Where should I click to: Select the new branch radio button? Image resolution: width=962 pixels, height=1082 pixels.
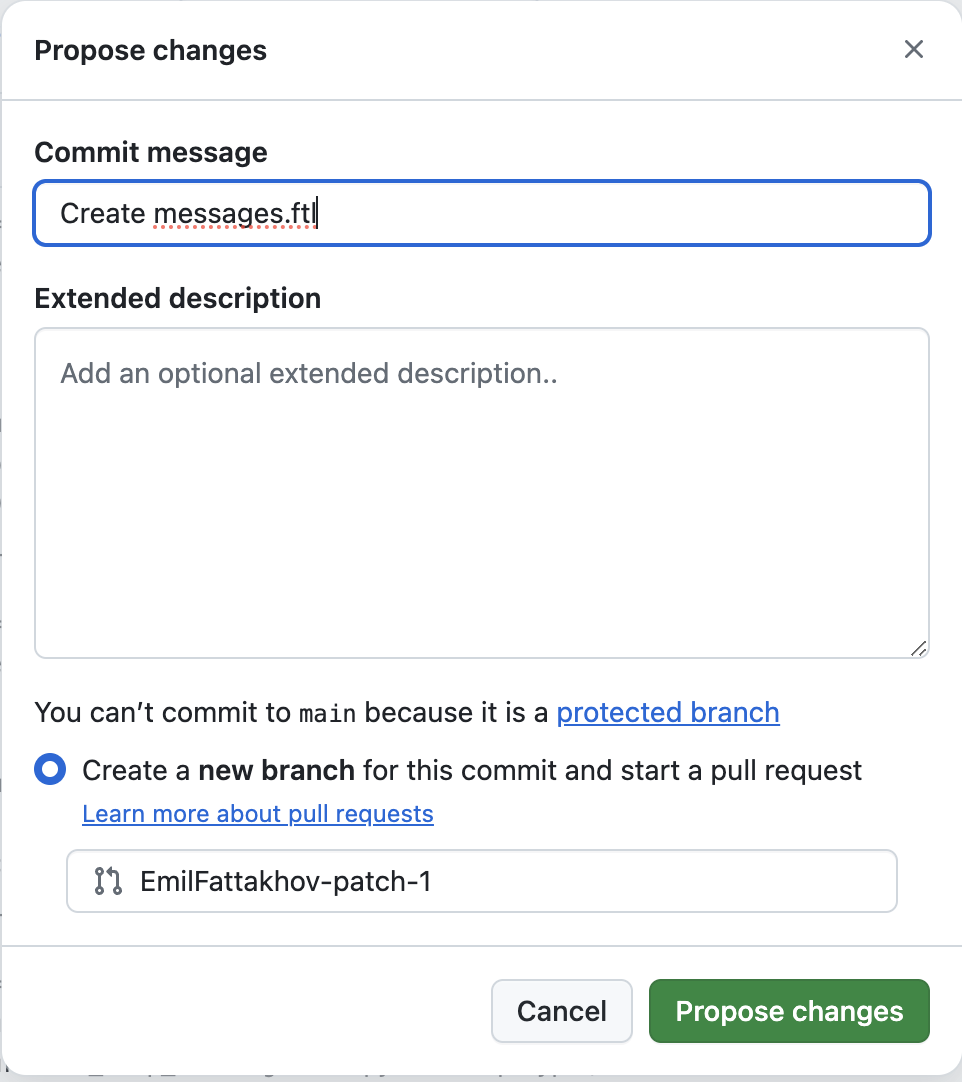tap(51, 770)
